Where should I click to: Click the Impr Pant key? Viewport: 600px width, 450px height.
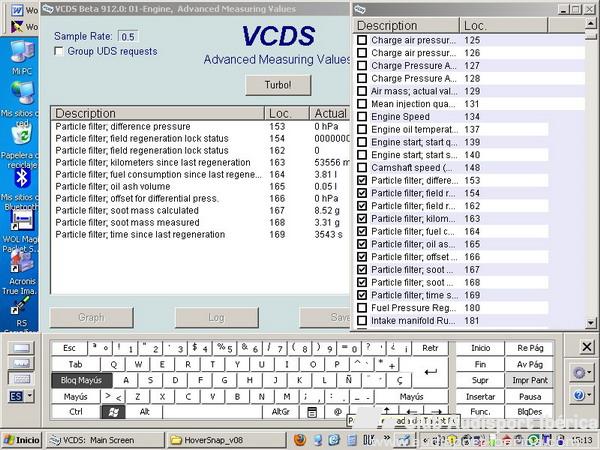[530, 380]
